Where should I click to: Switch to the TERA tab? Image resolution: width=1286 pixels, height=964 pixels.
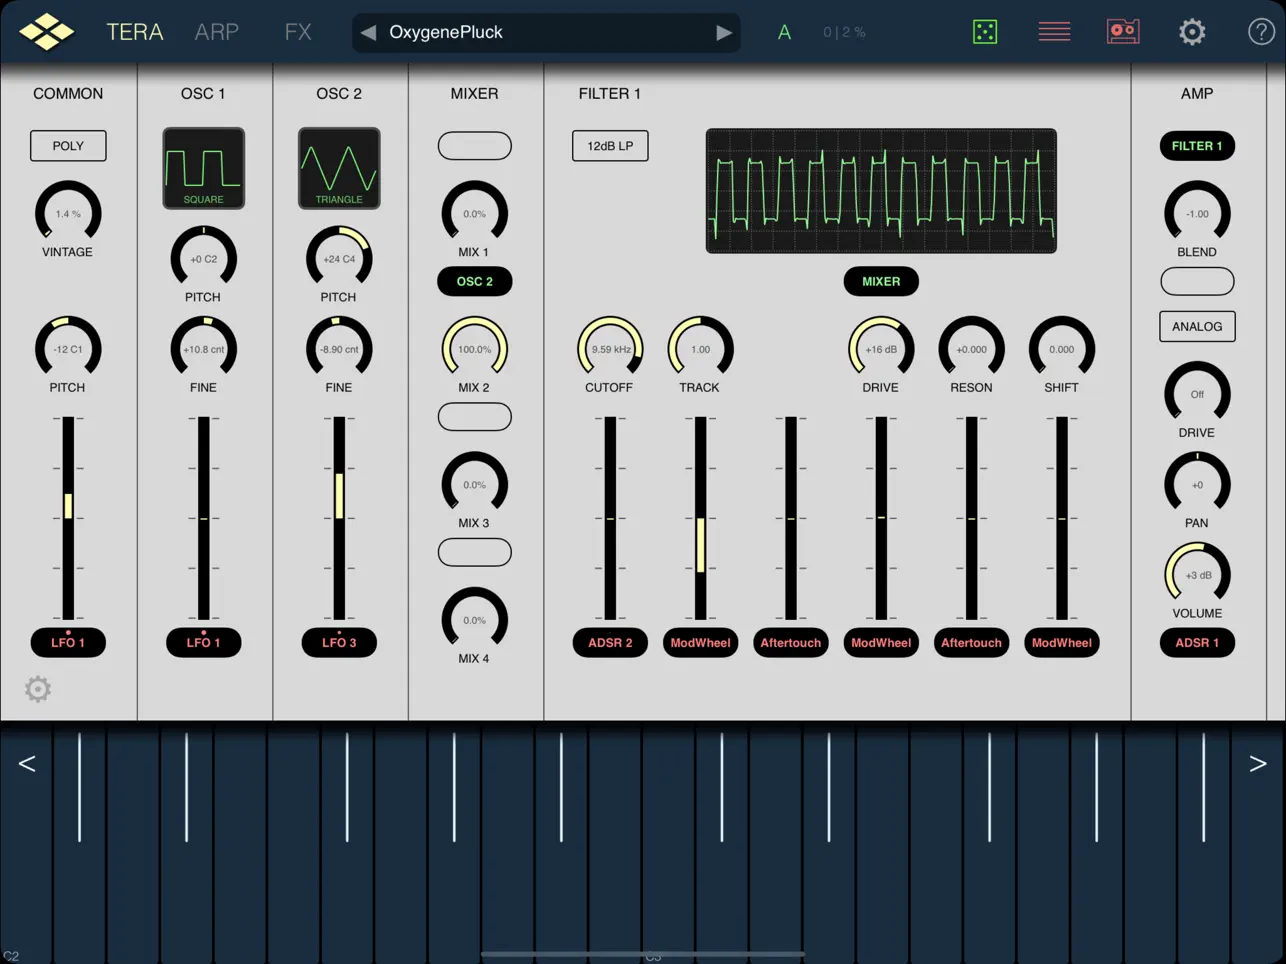pos(135,32)
